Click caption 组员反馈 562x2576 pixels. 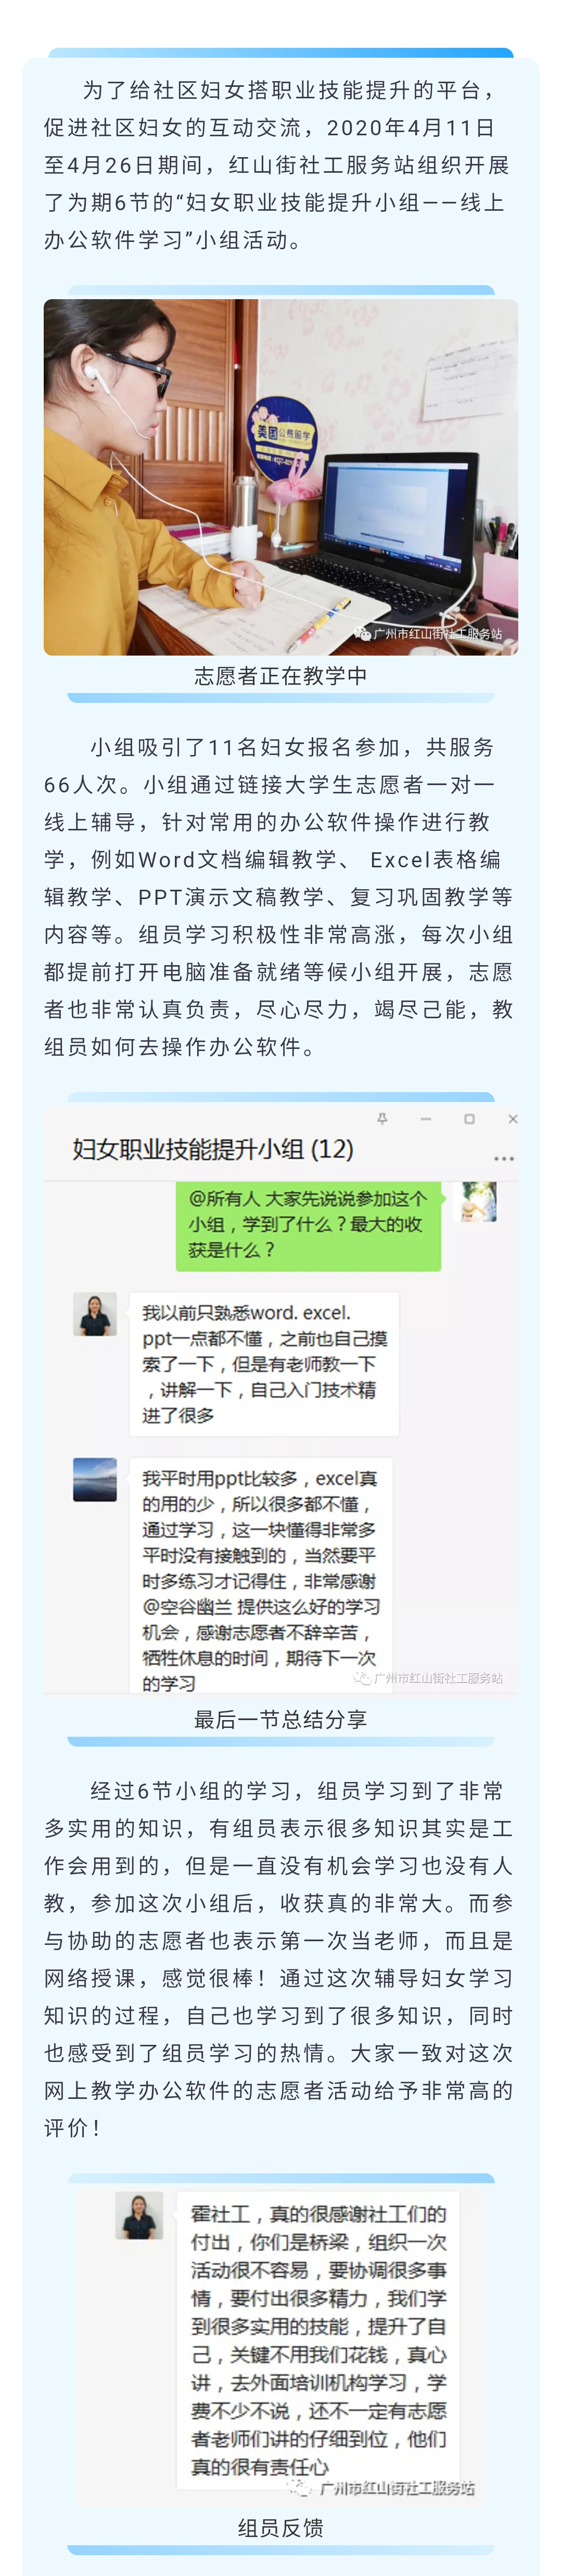281,2527
